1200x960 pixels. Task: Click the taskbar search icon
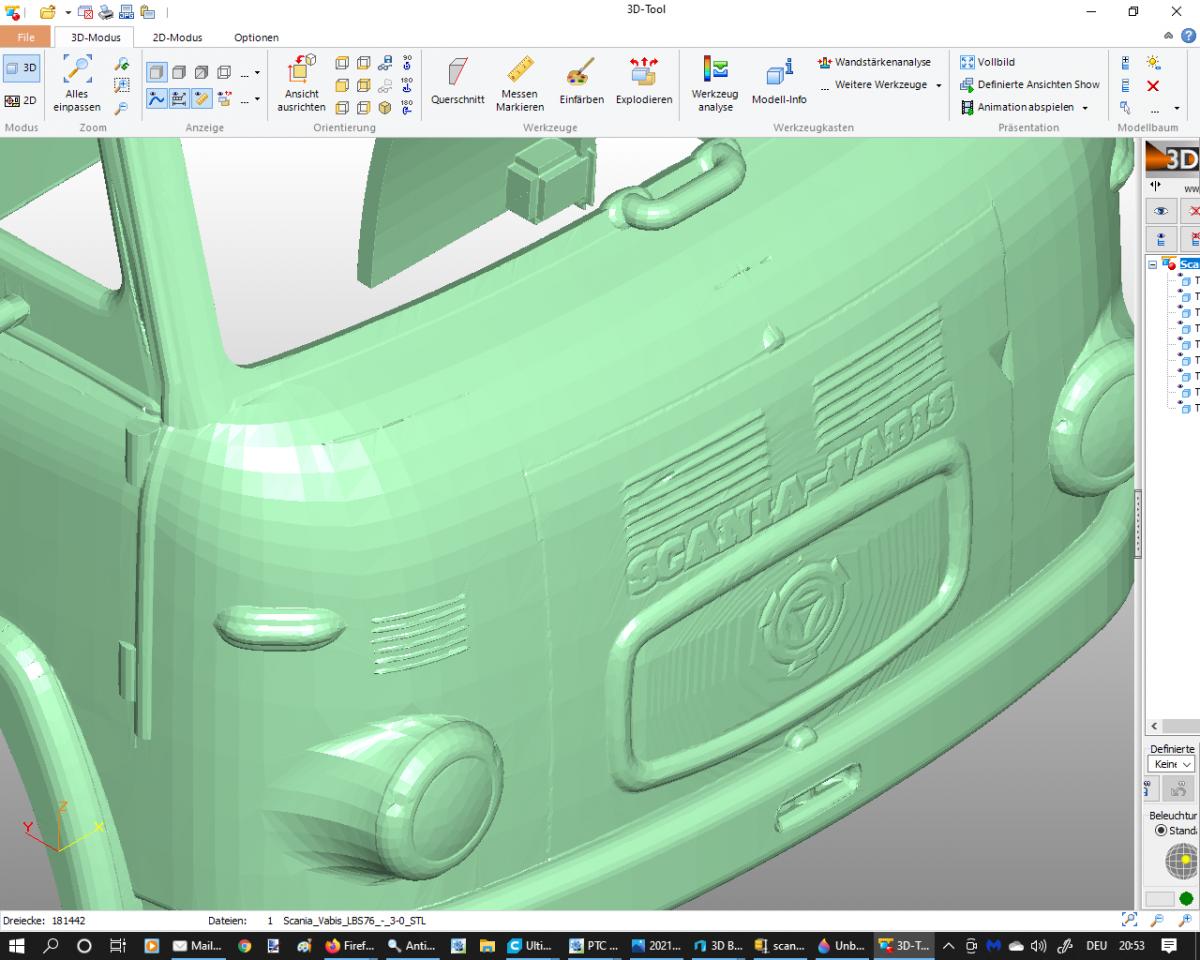(50, 945)
